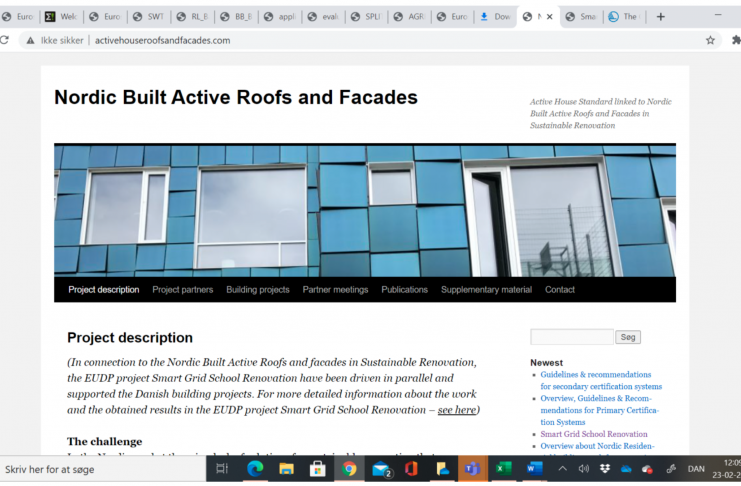The width and height of the screenshot is (741, 486).
Task: Switch to the 'Sma' tab
Action: 582,17
